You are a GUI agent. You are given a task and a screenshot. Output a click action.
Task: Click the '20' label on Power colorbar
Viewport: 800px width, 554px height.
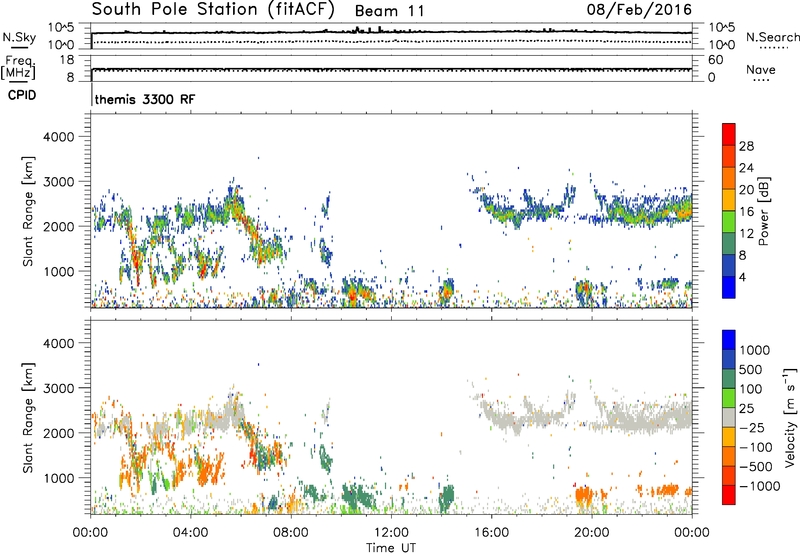click(746, 190)
